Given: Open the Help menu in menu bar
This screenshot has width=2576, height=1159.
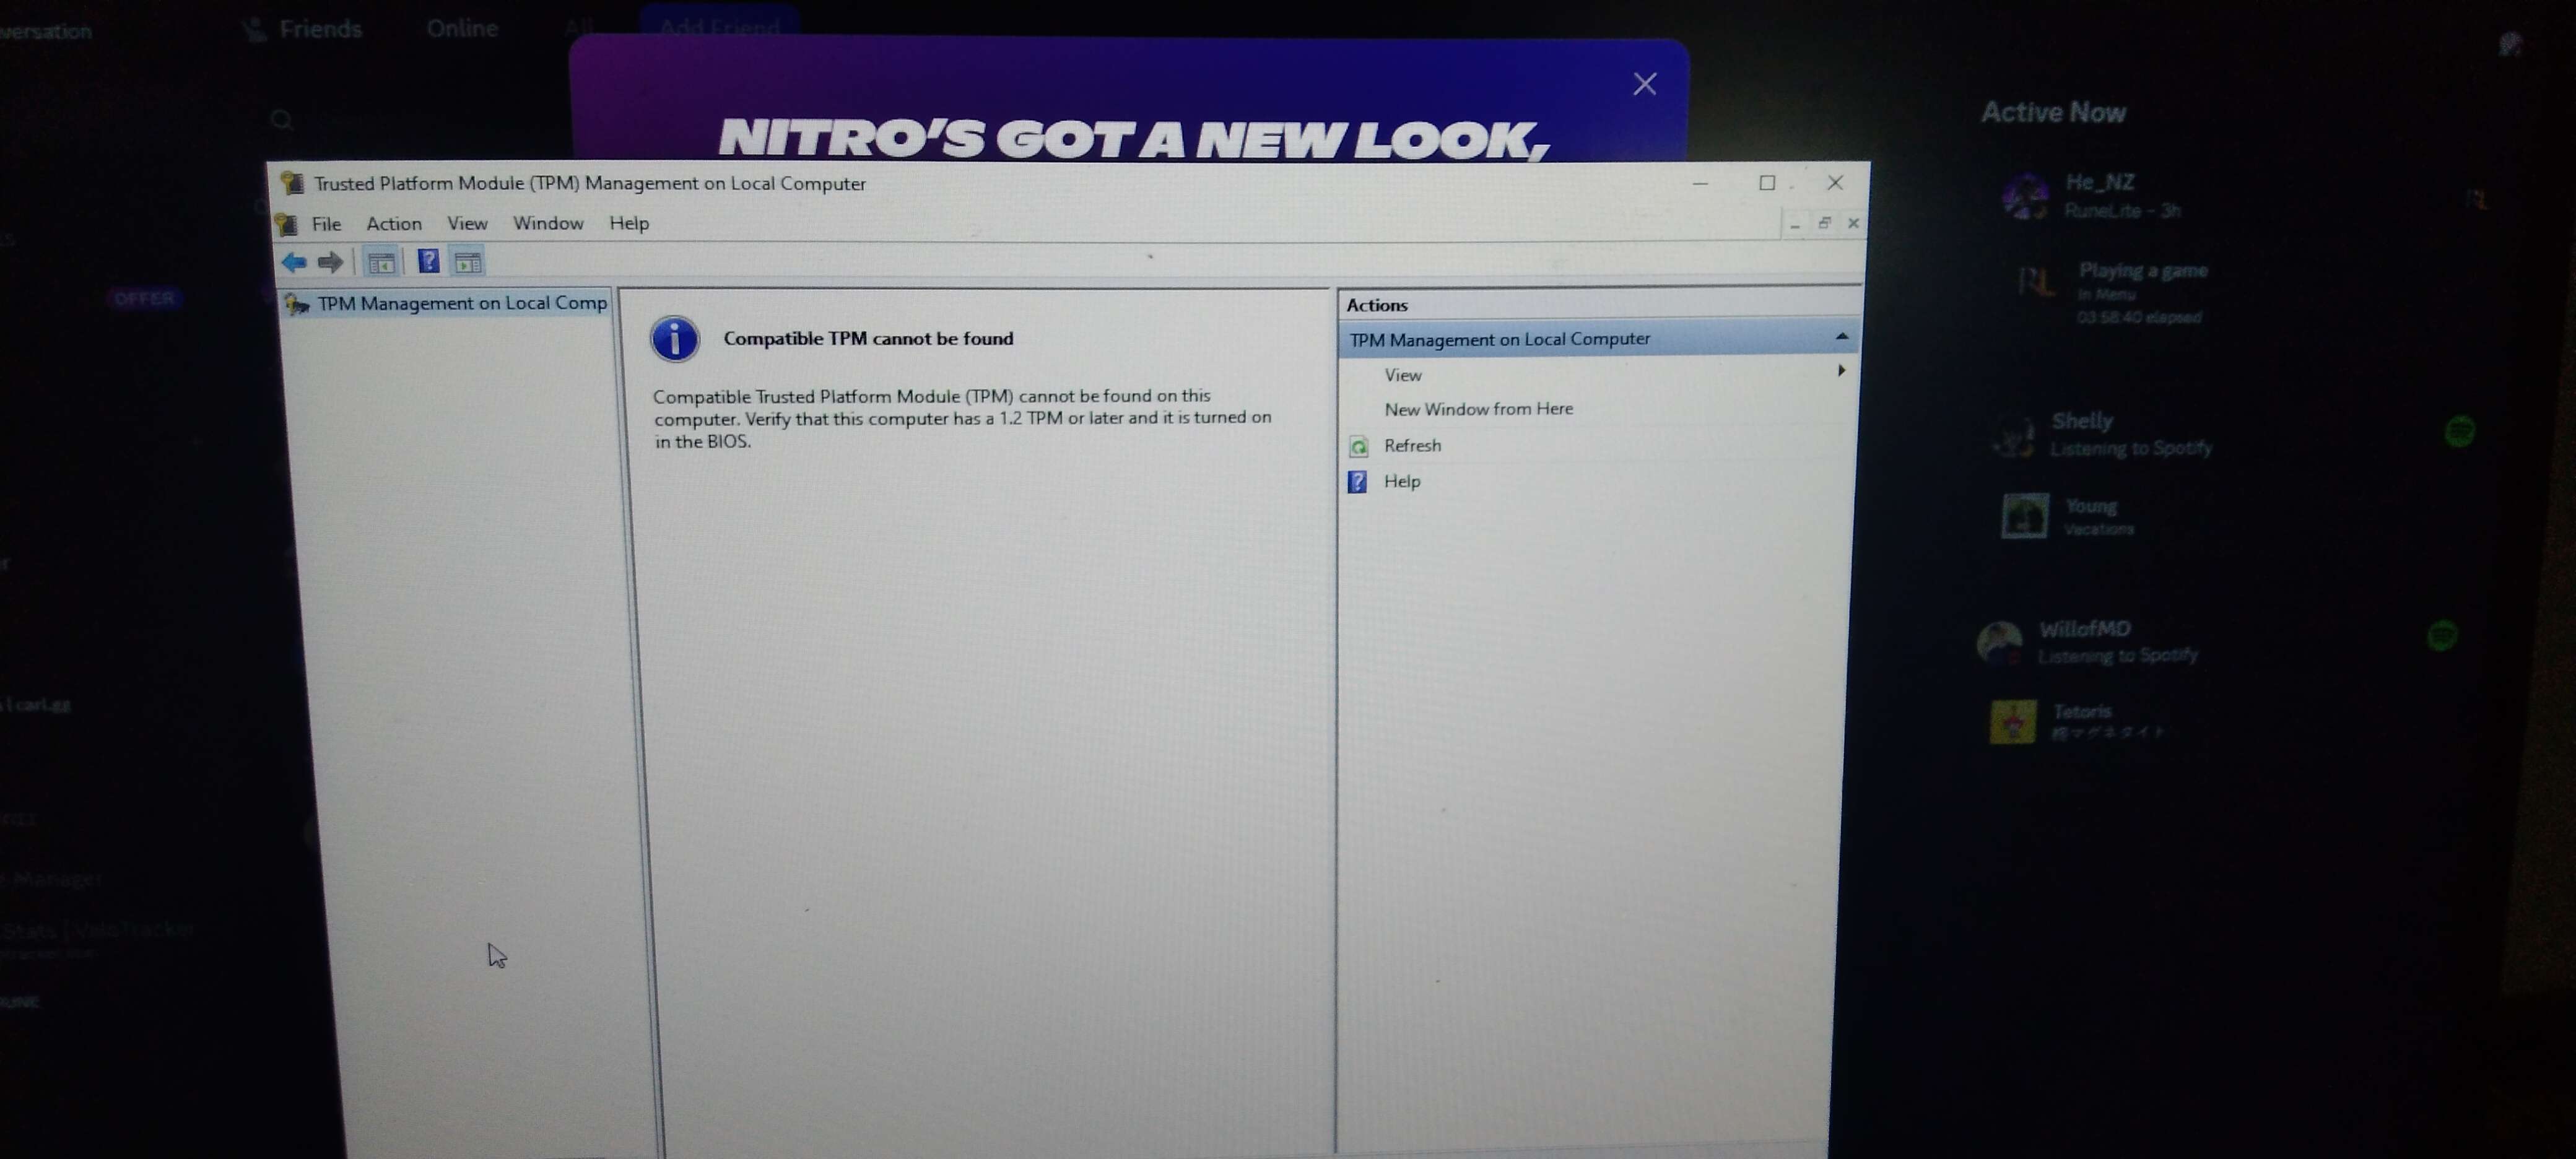Looking at the screenshot, I should pyautogui.click(x=629, y=223).
